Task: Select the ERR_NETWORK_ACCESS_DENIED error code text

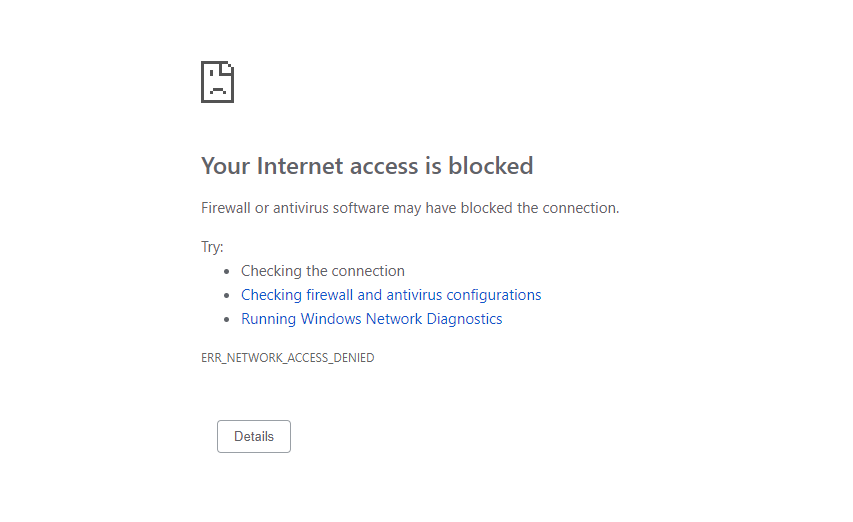Action: [288, 358]
